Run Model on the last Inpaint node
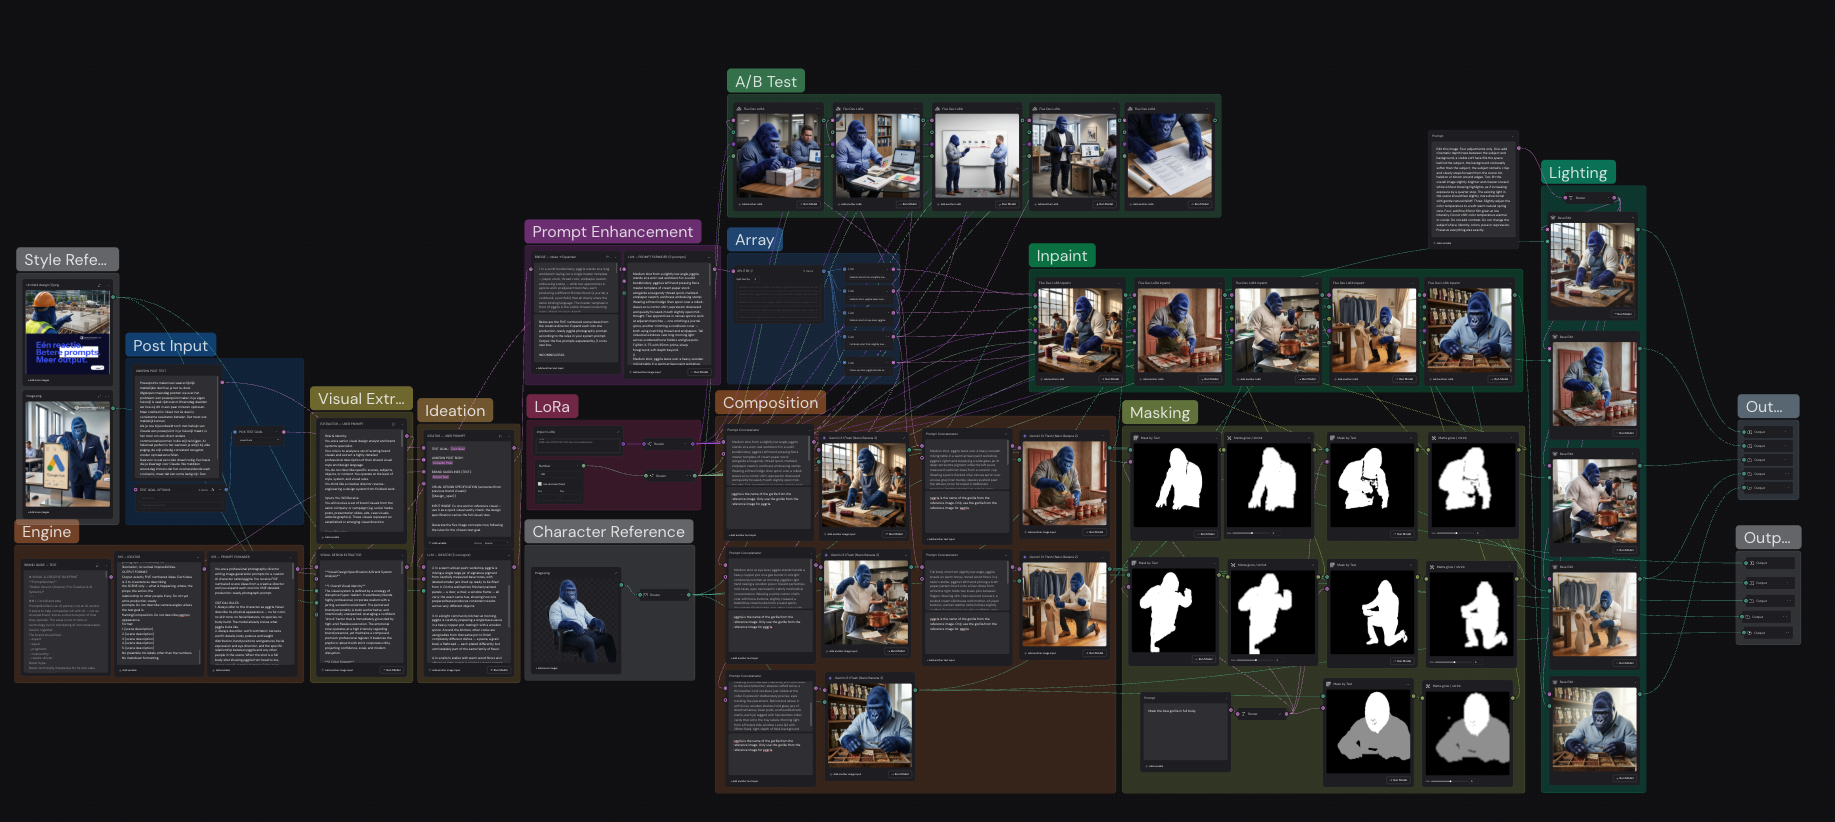Image resolution: width=1835 pixels, height=822 pixels. tap(1500, 379)
